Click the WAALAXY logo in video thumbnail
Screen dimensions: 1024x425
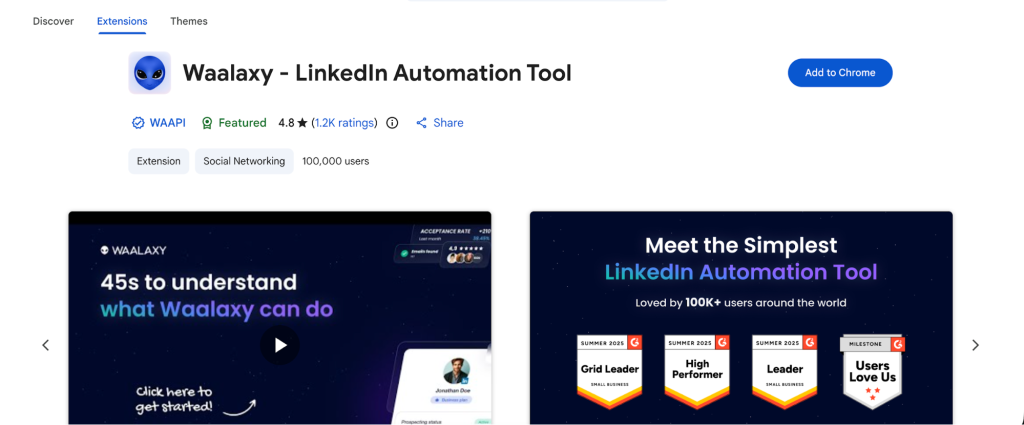[x=133, y=250]
